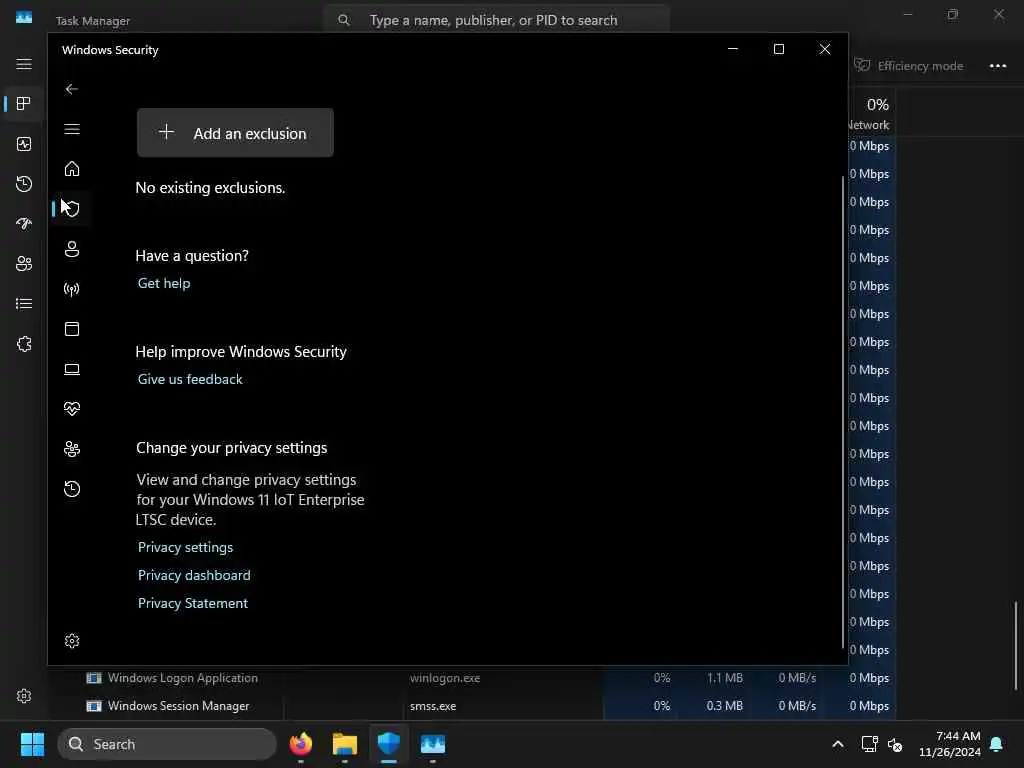Open Privacy Statement link
Screen dimensions: 1024x768
coord(193,603)
